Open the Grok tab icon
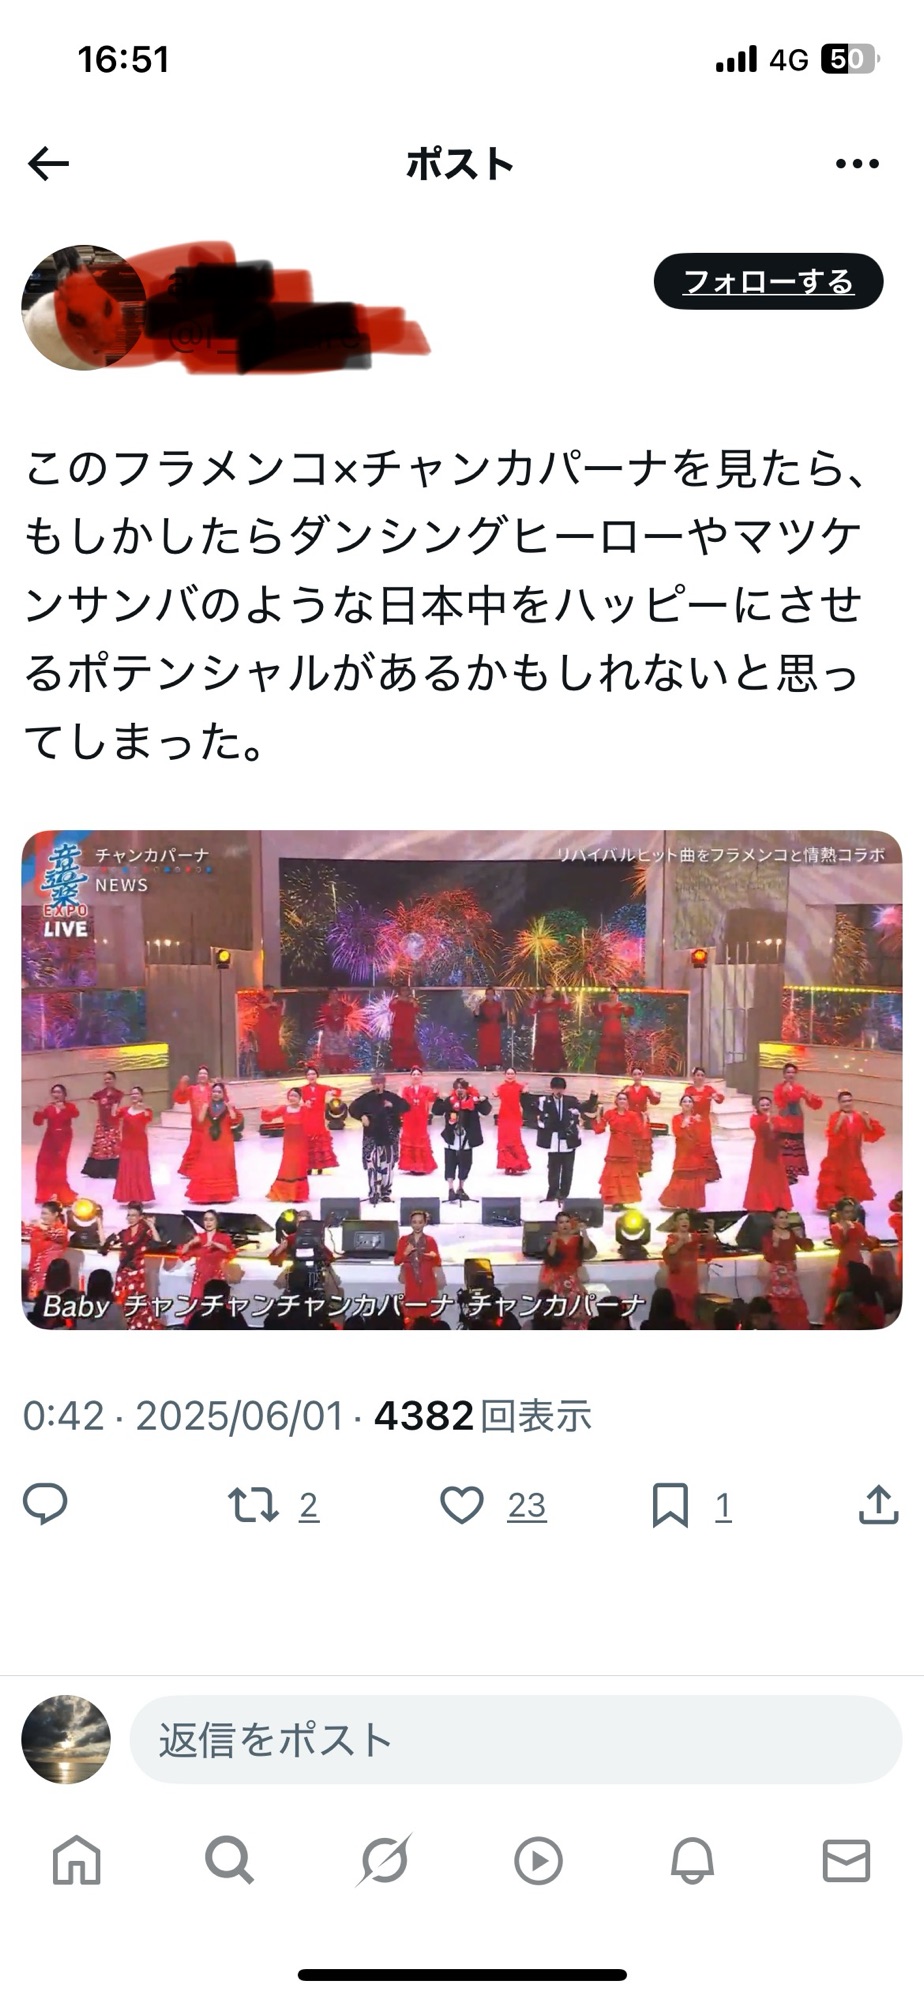This screenshot has width=924, height=2000. click(384, 1861)
